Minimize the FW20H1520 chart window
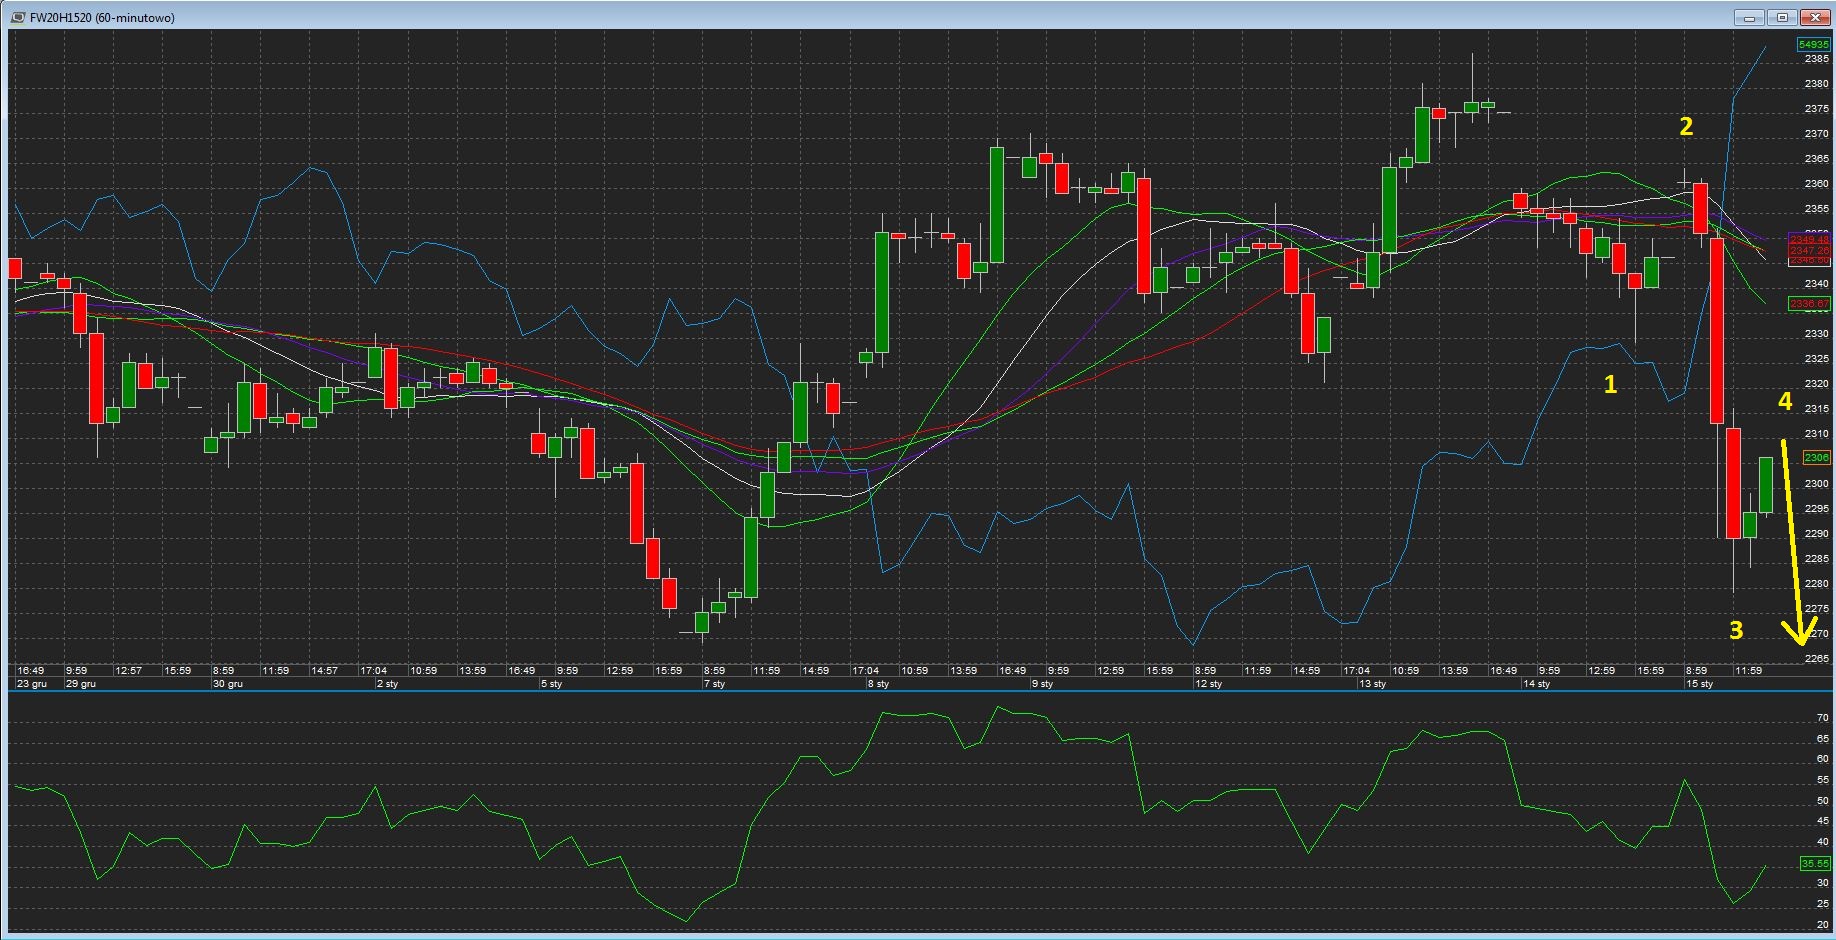1836x940 pixels. coord(1750,17)
